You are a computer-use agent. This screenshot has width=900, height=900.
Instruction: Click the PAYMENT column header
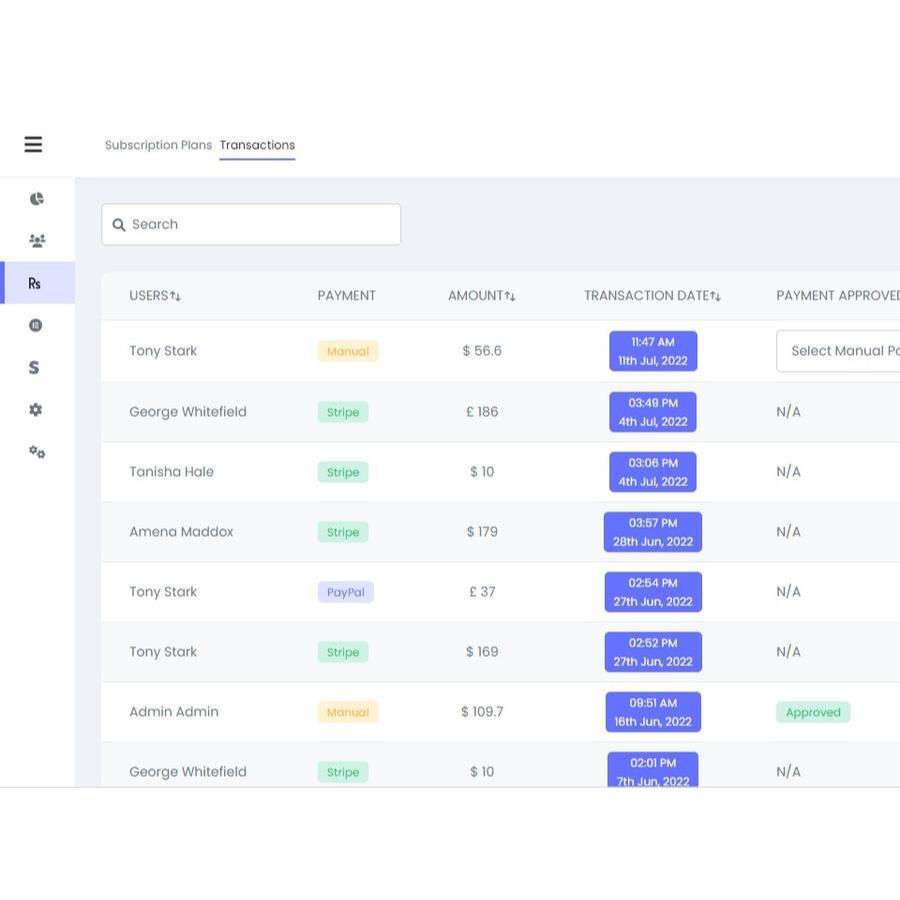click(x=346, y=296)
